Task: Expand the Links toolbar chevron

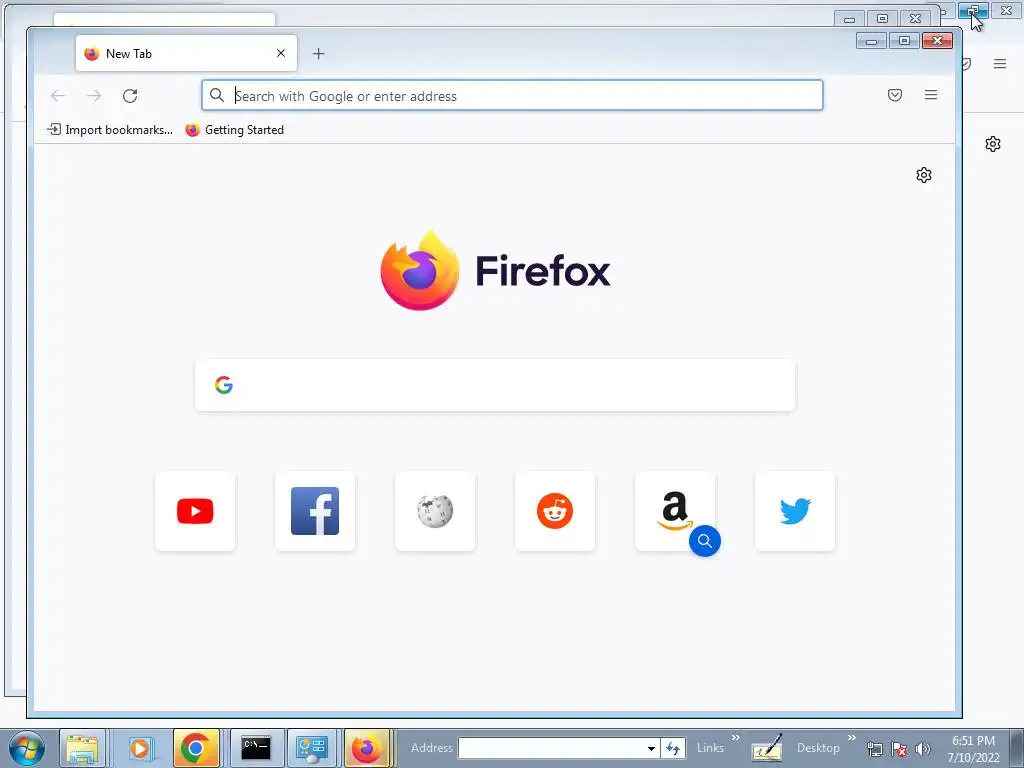Action: (x=736, y=738)
